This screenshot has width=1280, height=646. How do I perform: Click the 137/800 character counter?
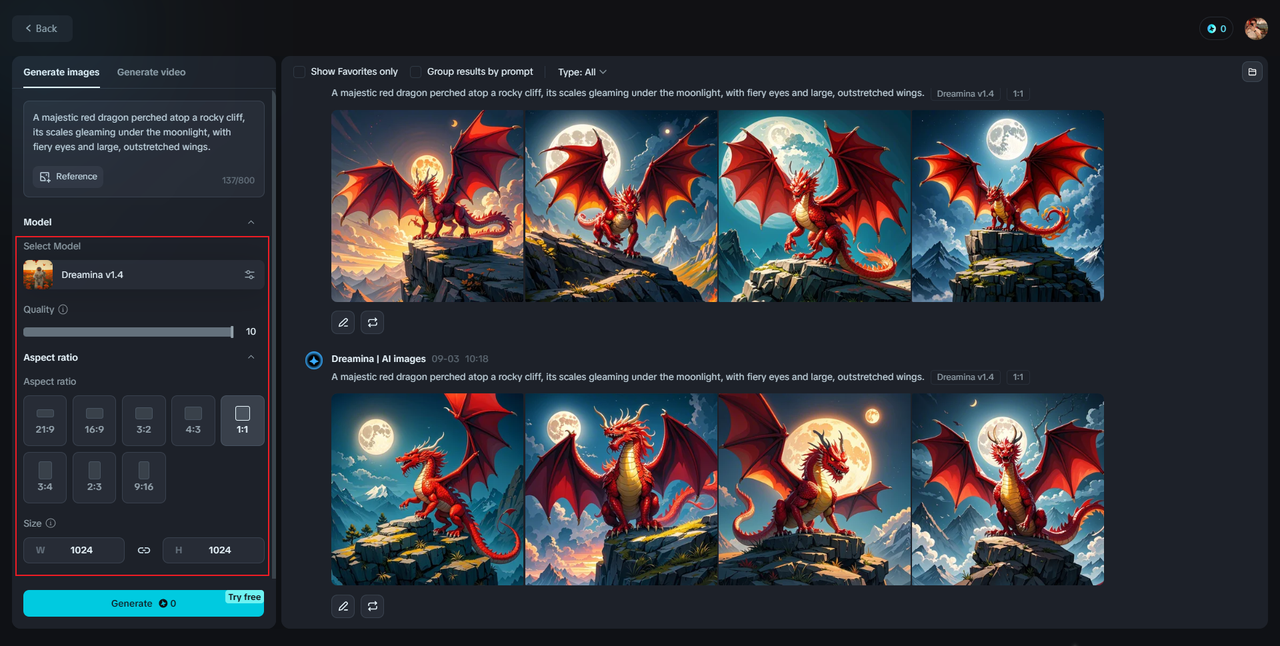click(238, 181)
